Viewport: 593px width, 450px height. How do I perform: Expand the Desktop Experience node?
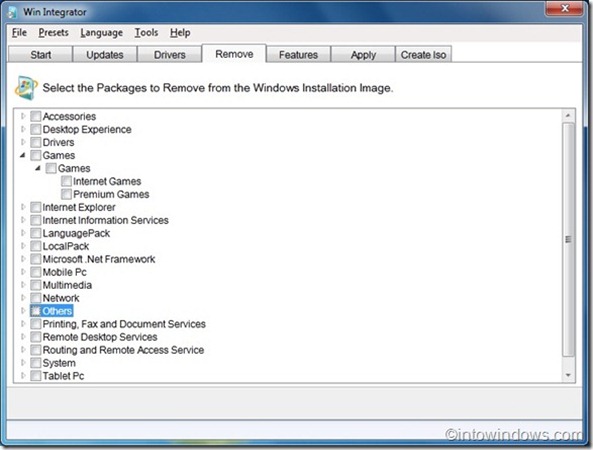coord(23,129)
